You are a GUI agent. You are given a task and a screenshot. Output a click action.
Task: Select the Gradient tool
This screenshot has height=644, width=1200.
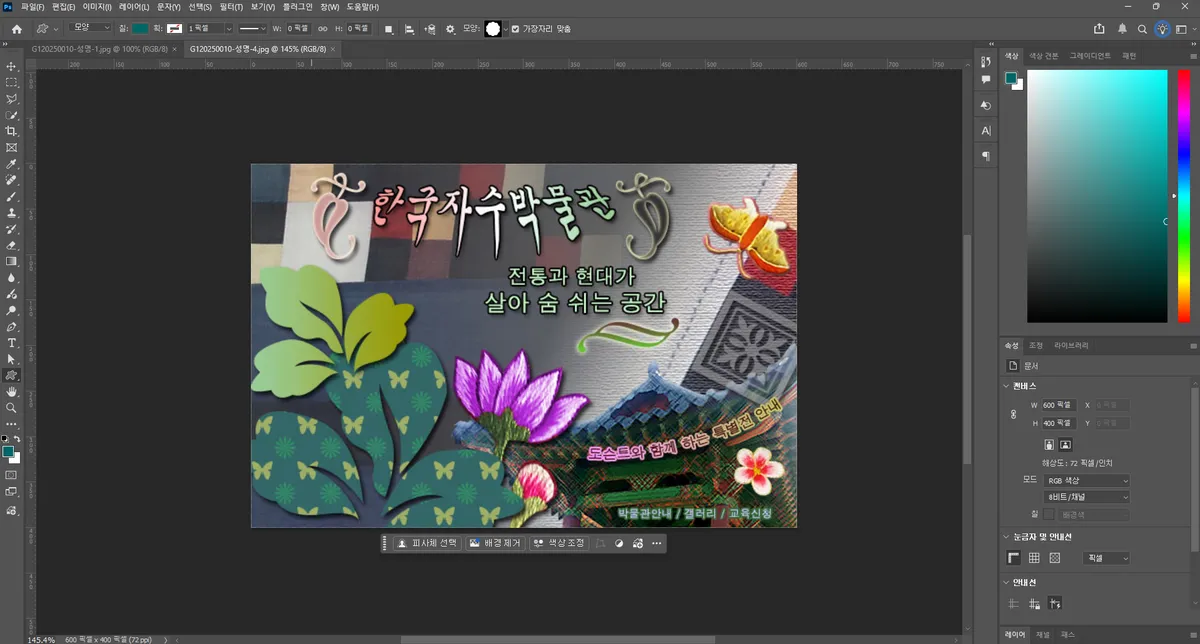12,261
